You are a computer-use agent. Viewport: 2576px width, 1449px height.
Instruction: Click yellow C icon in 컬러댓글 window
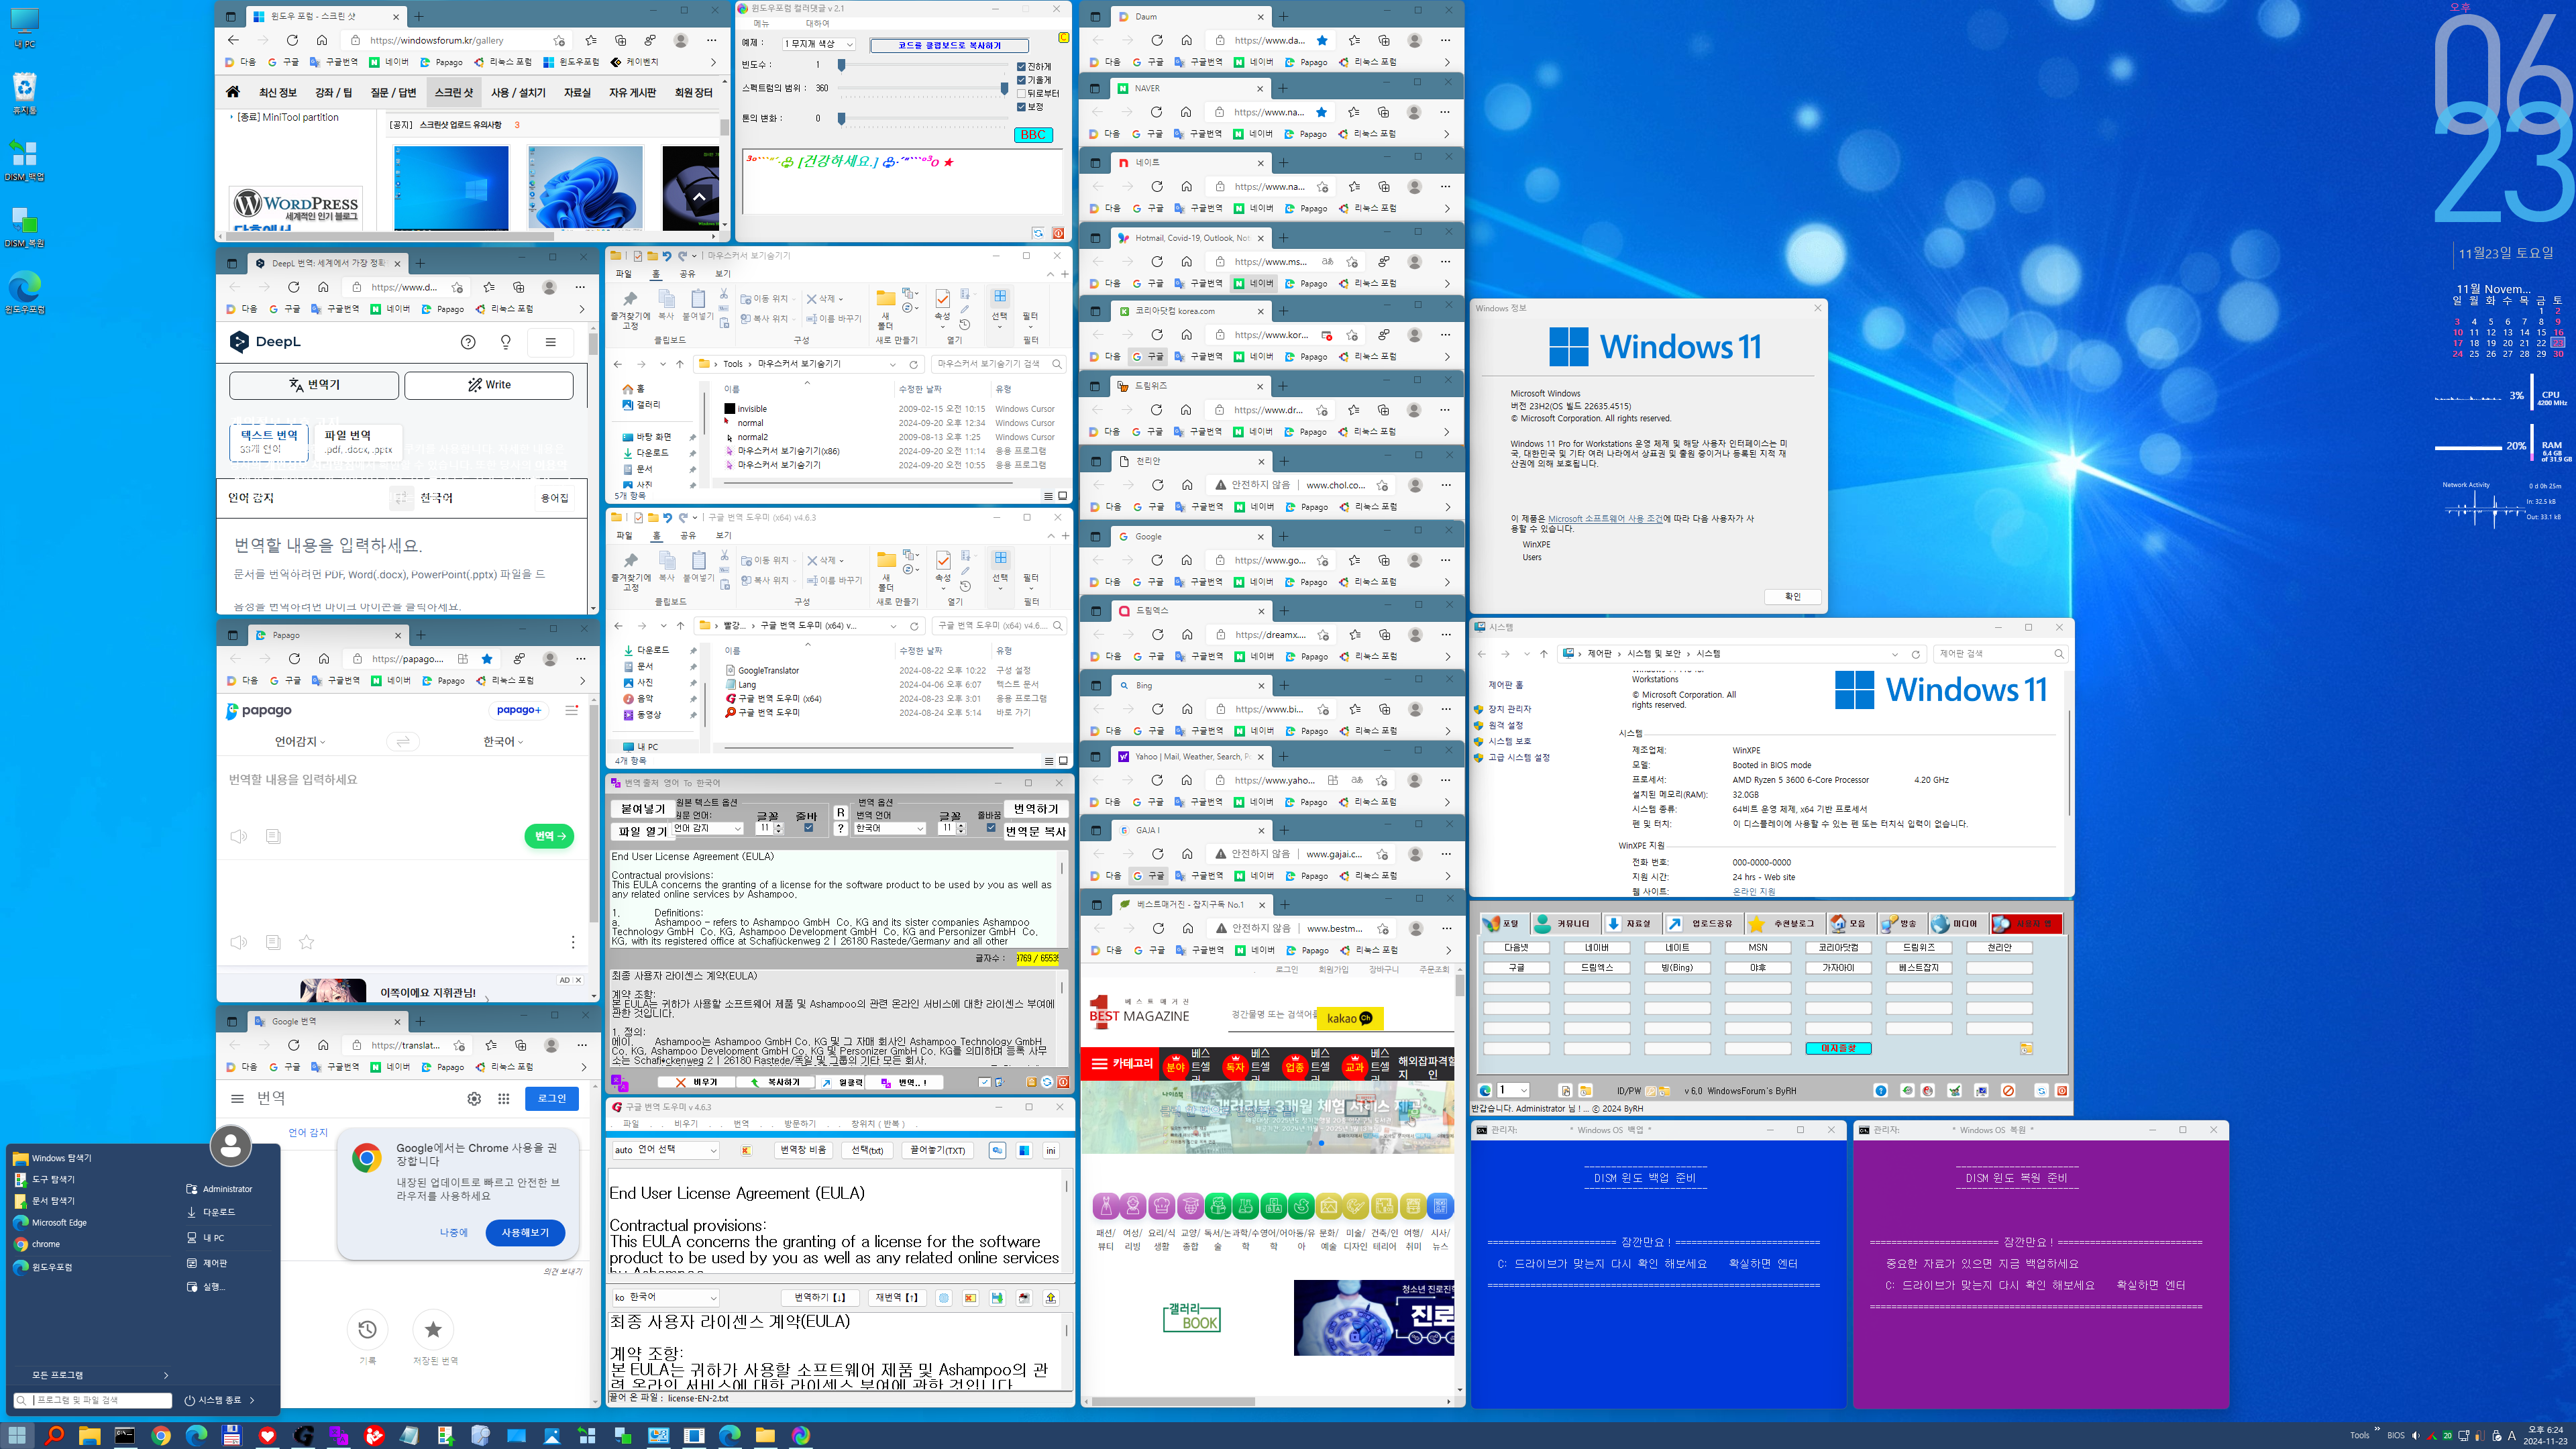pos(1064,38)
